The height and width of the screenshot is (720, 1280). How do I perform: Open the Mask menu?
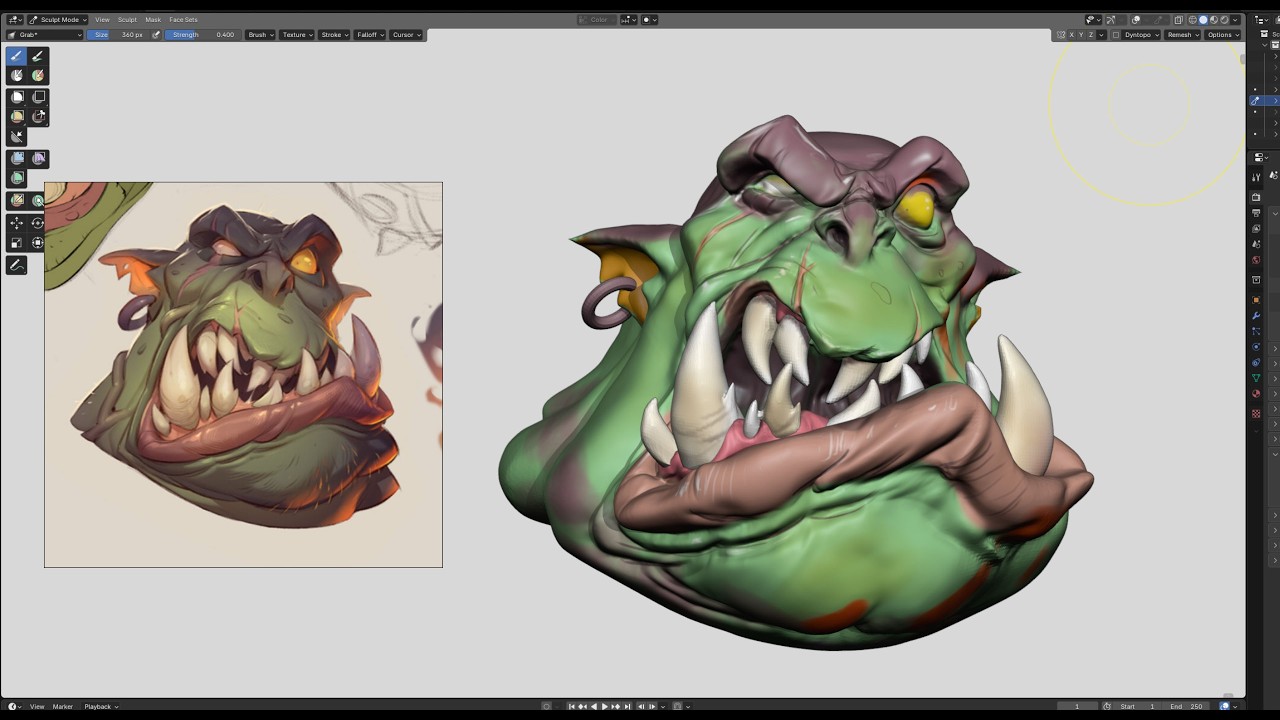coord(153,20)
